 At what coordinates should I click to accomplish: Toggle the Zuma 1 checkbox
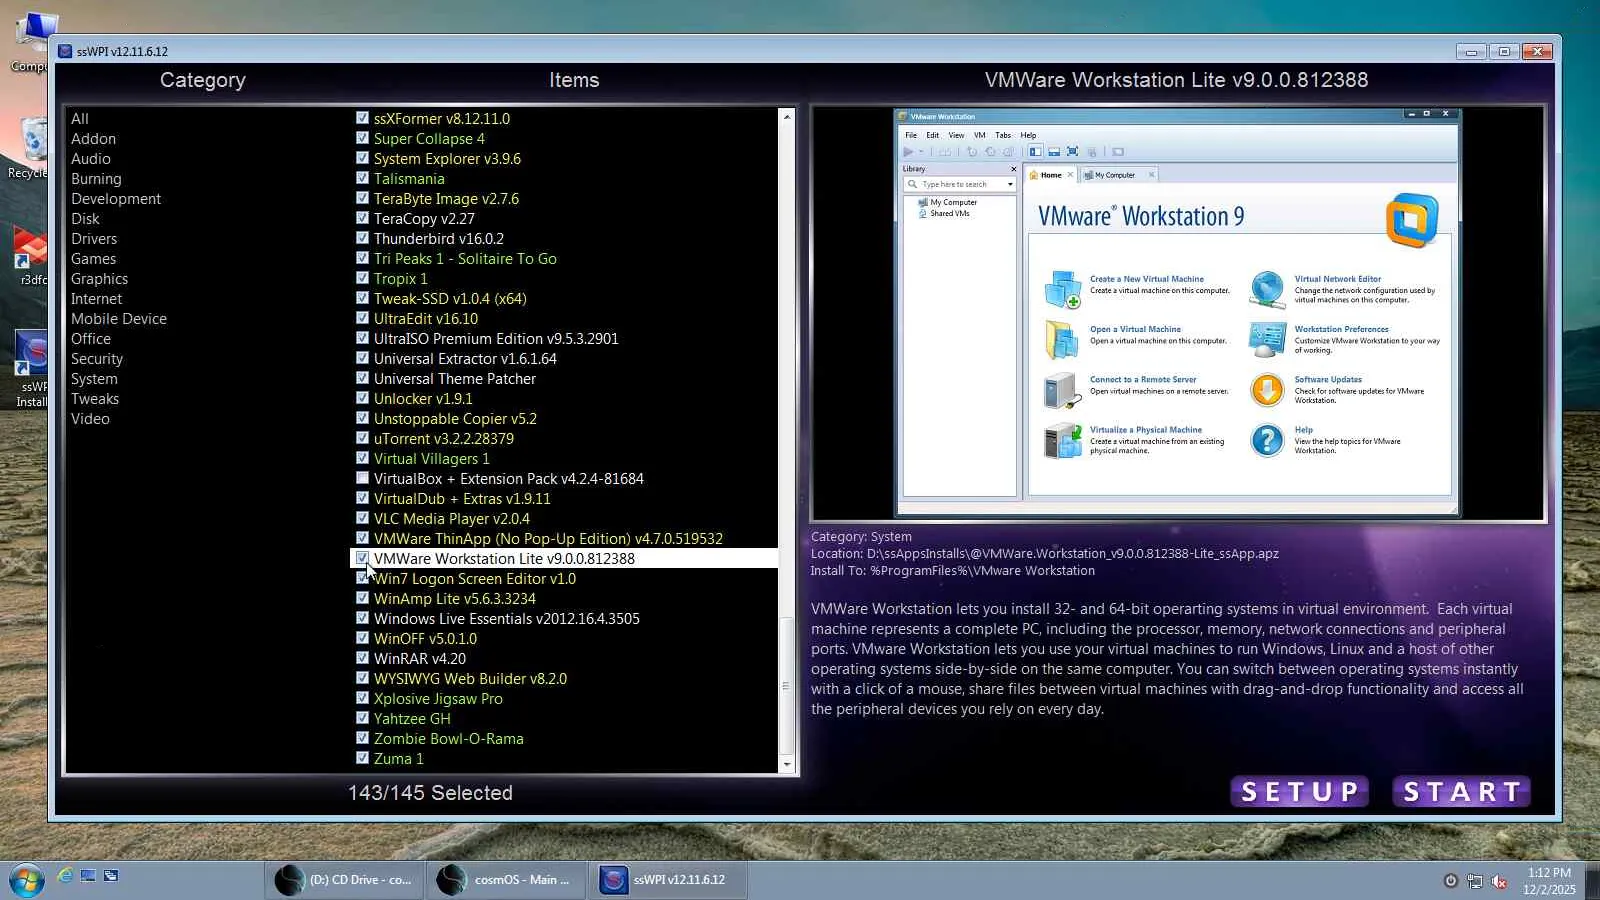tap(362, 758)
